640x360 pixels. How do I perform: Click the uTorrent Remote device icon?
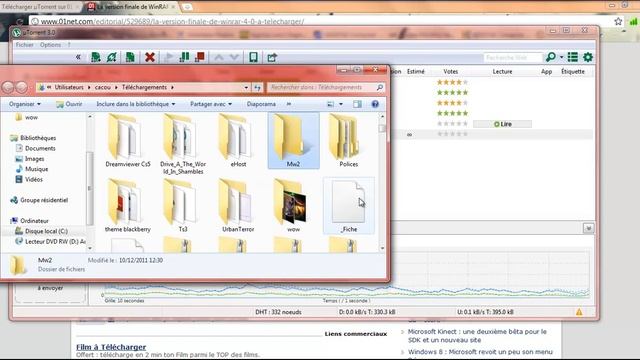[253, 57]
